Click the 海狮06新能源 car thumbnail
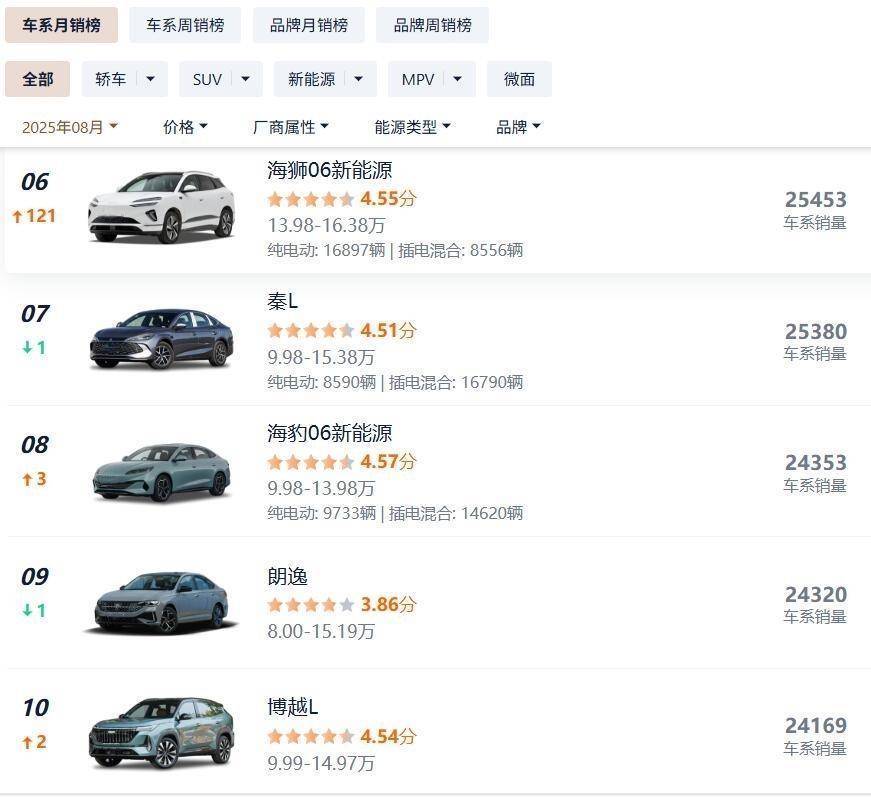 point(161,207)
